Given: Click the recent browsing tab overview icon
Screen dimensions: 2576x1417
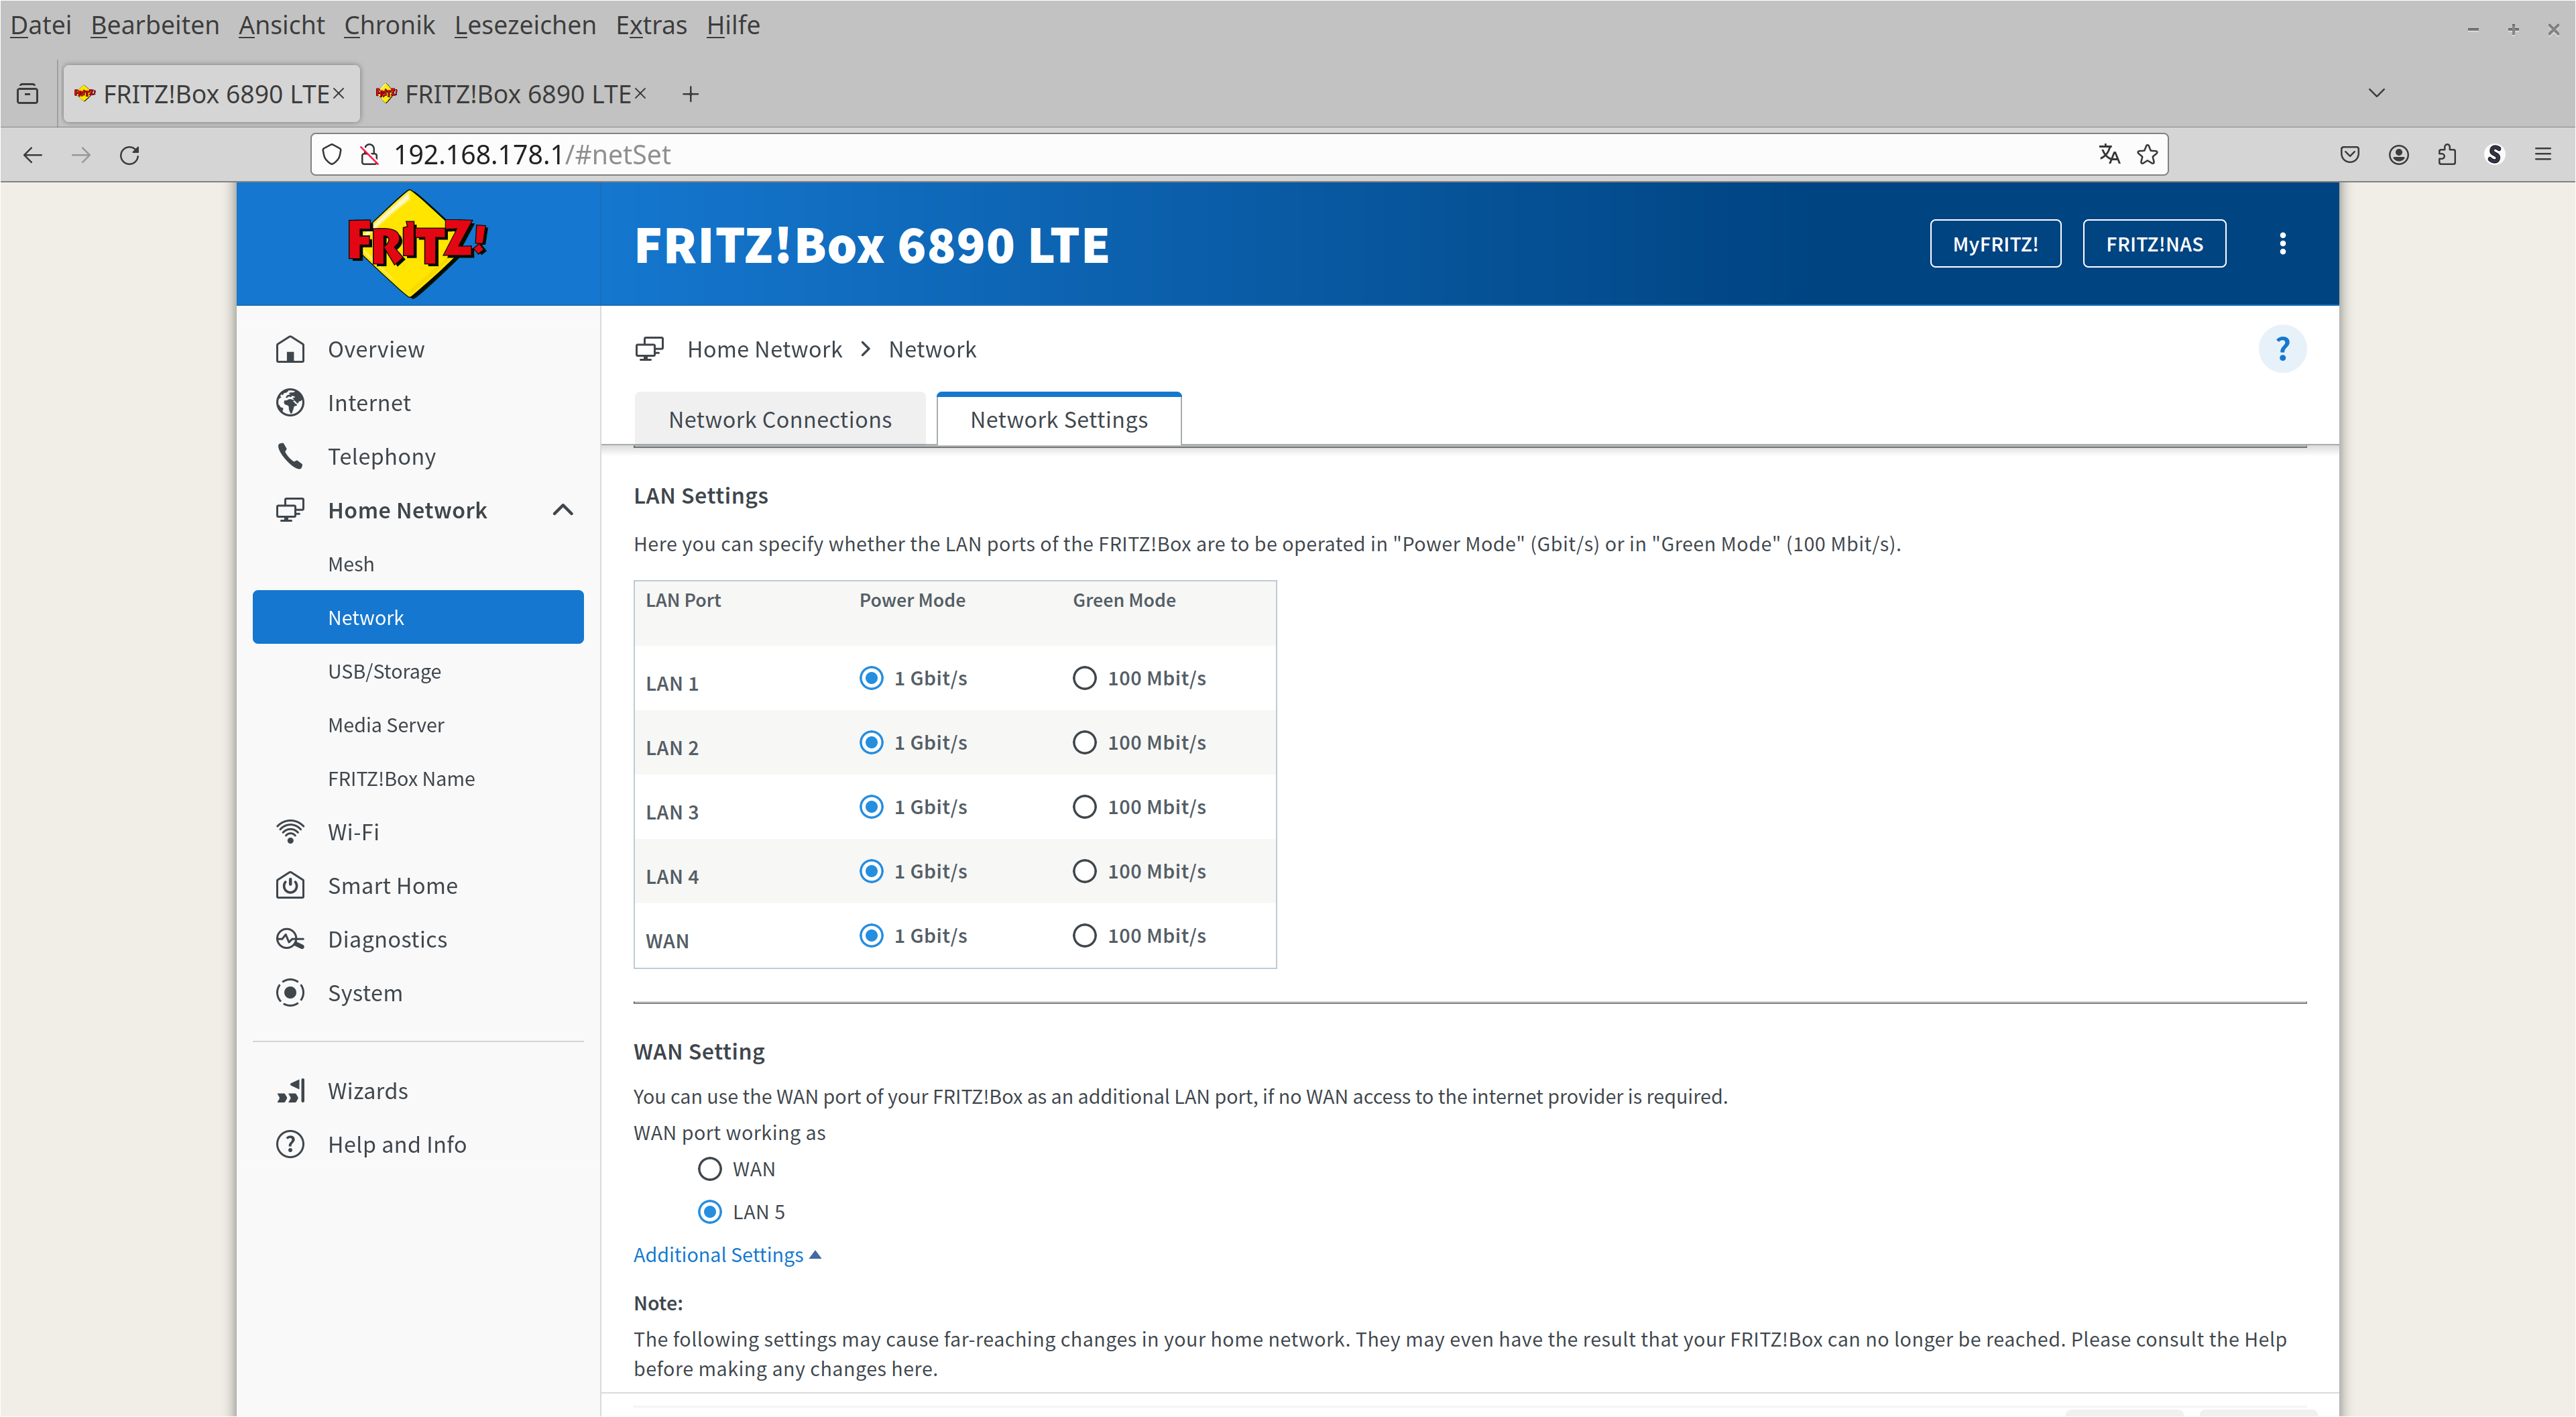Looking at the screenshot, I should click(x=28, y=94).
